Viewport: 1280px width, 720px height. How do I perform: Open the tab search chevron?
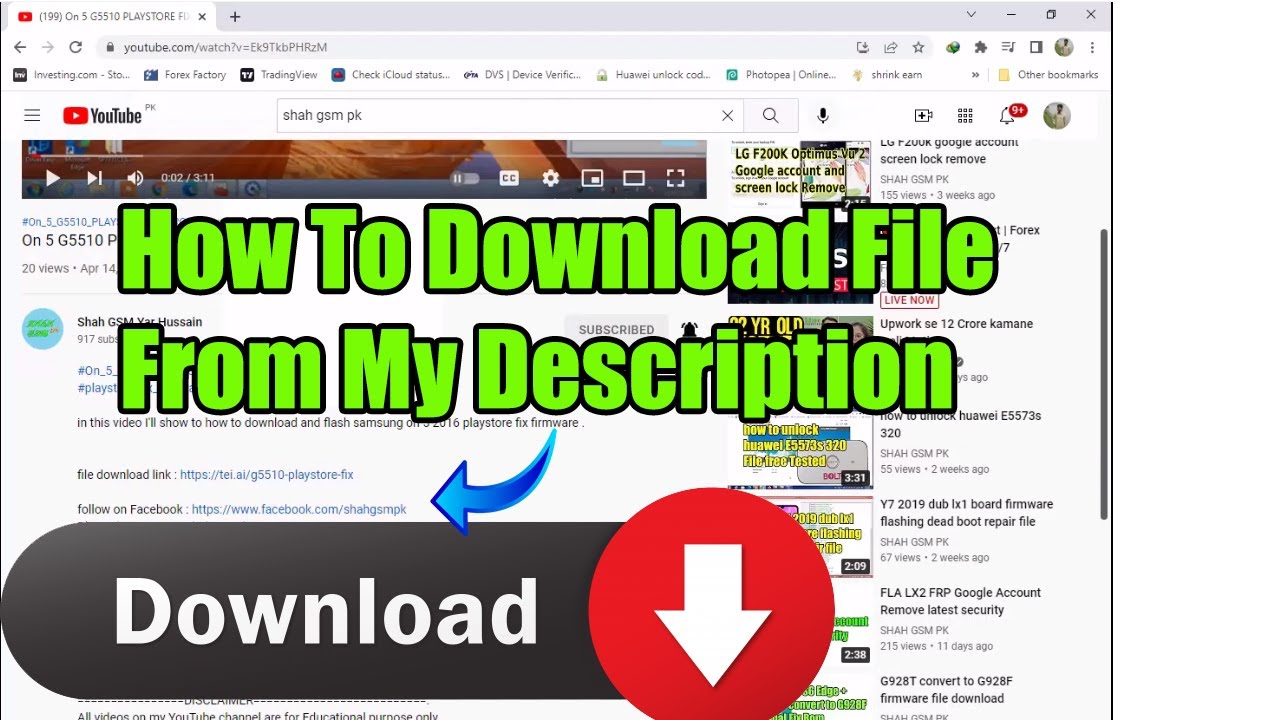tap(971, 14)
